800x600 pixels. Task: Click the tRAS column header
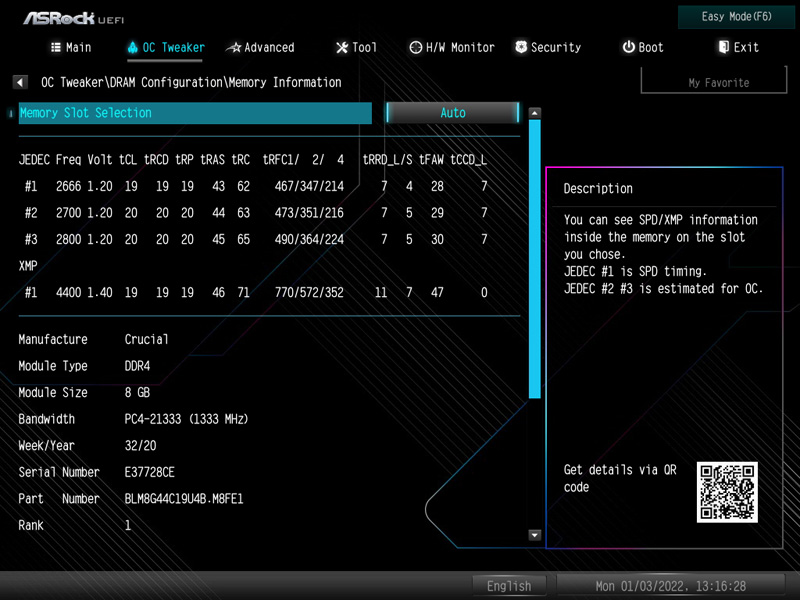(x=212, y=160)
